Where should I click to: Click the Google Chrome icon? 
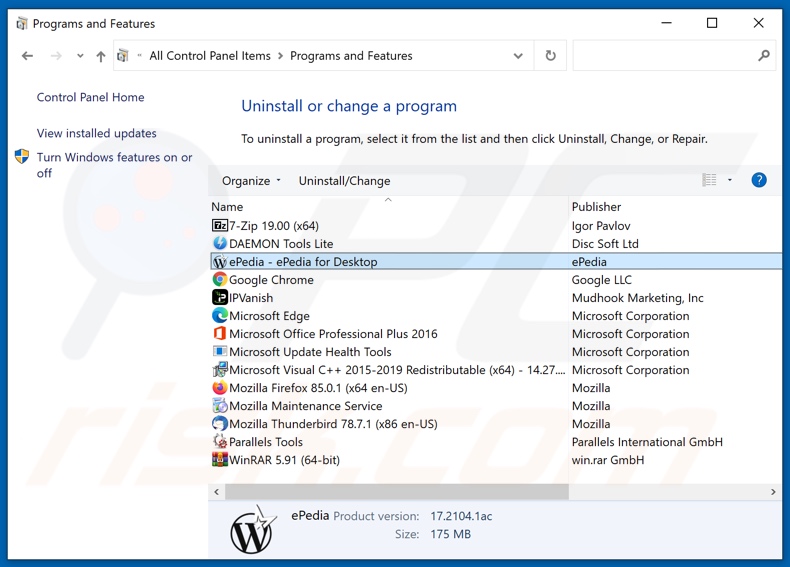tap(220, 279)
